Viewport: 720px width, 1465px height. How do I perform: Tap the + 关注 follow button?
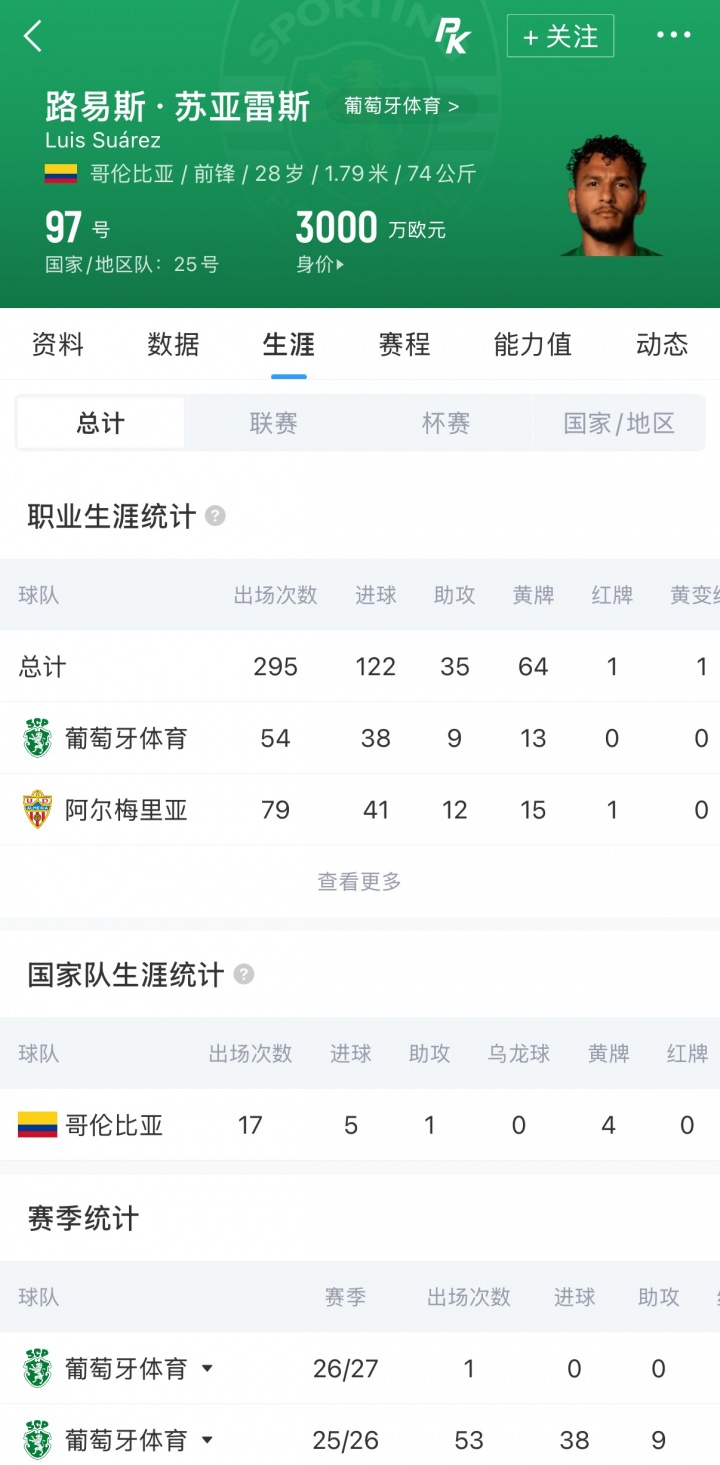560,37
